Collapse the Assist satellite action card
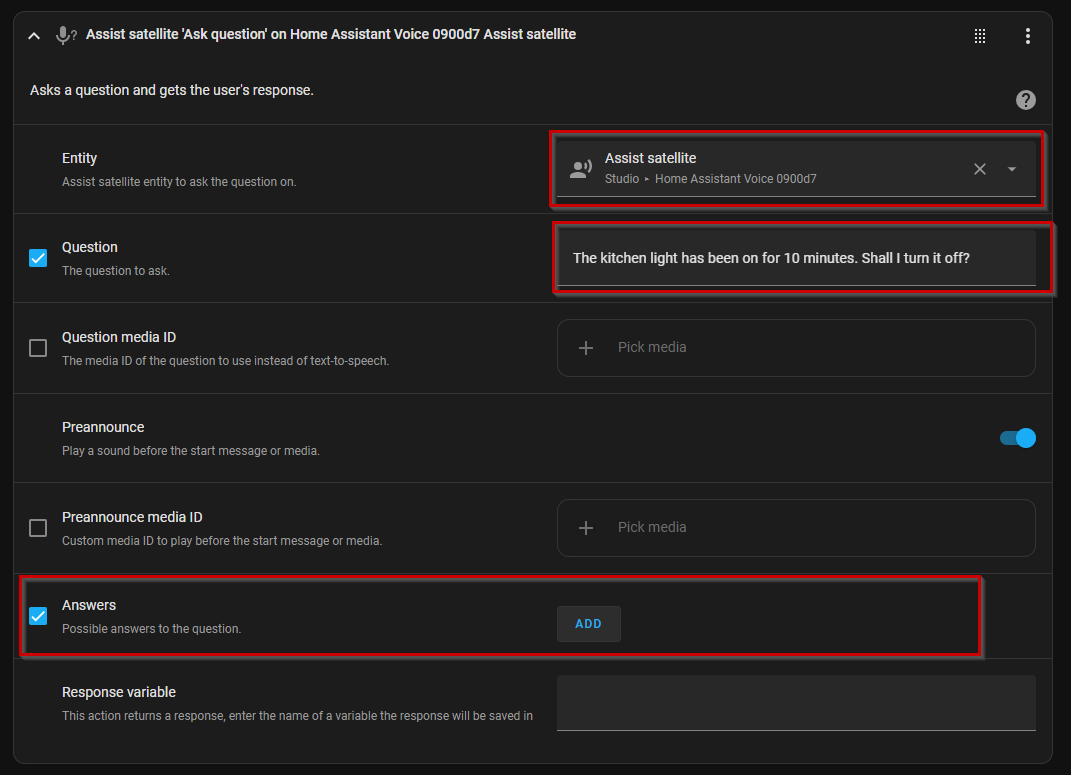The width and height of the screenshot is (1071, 775). (34, 36)
